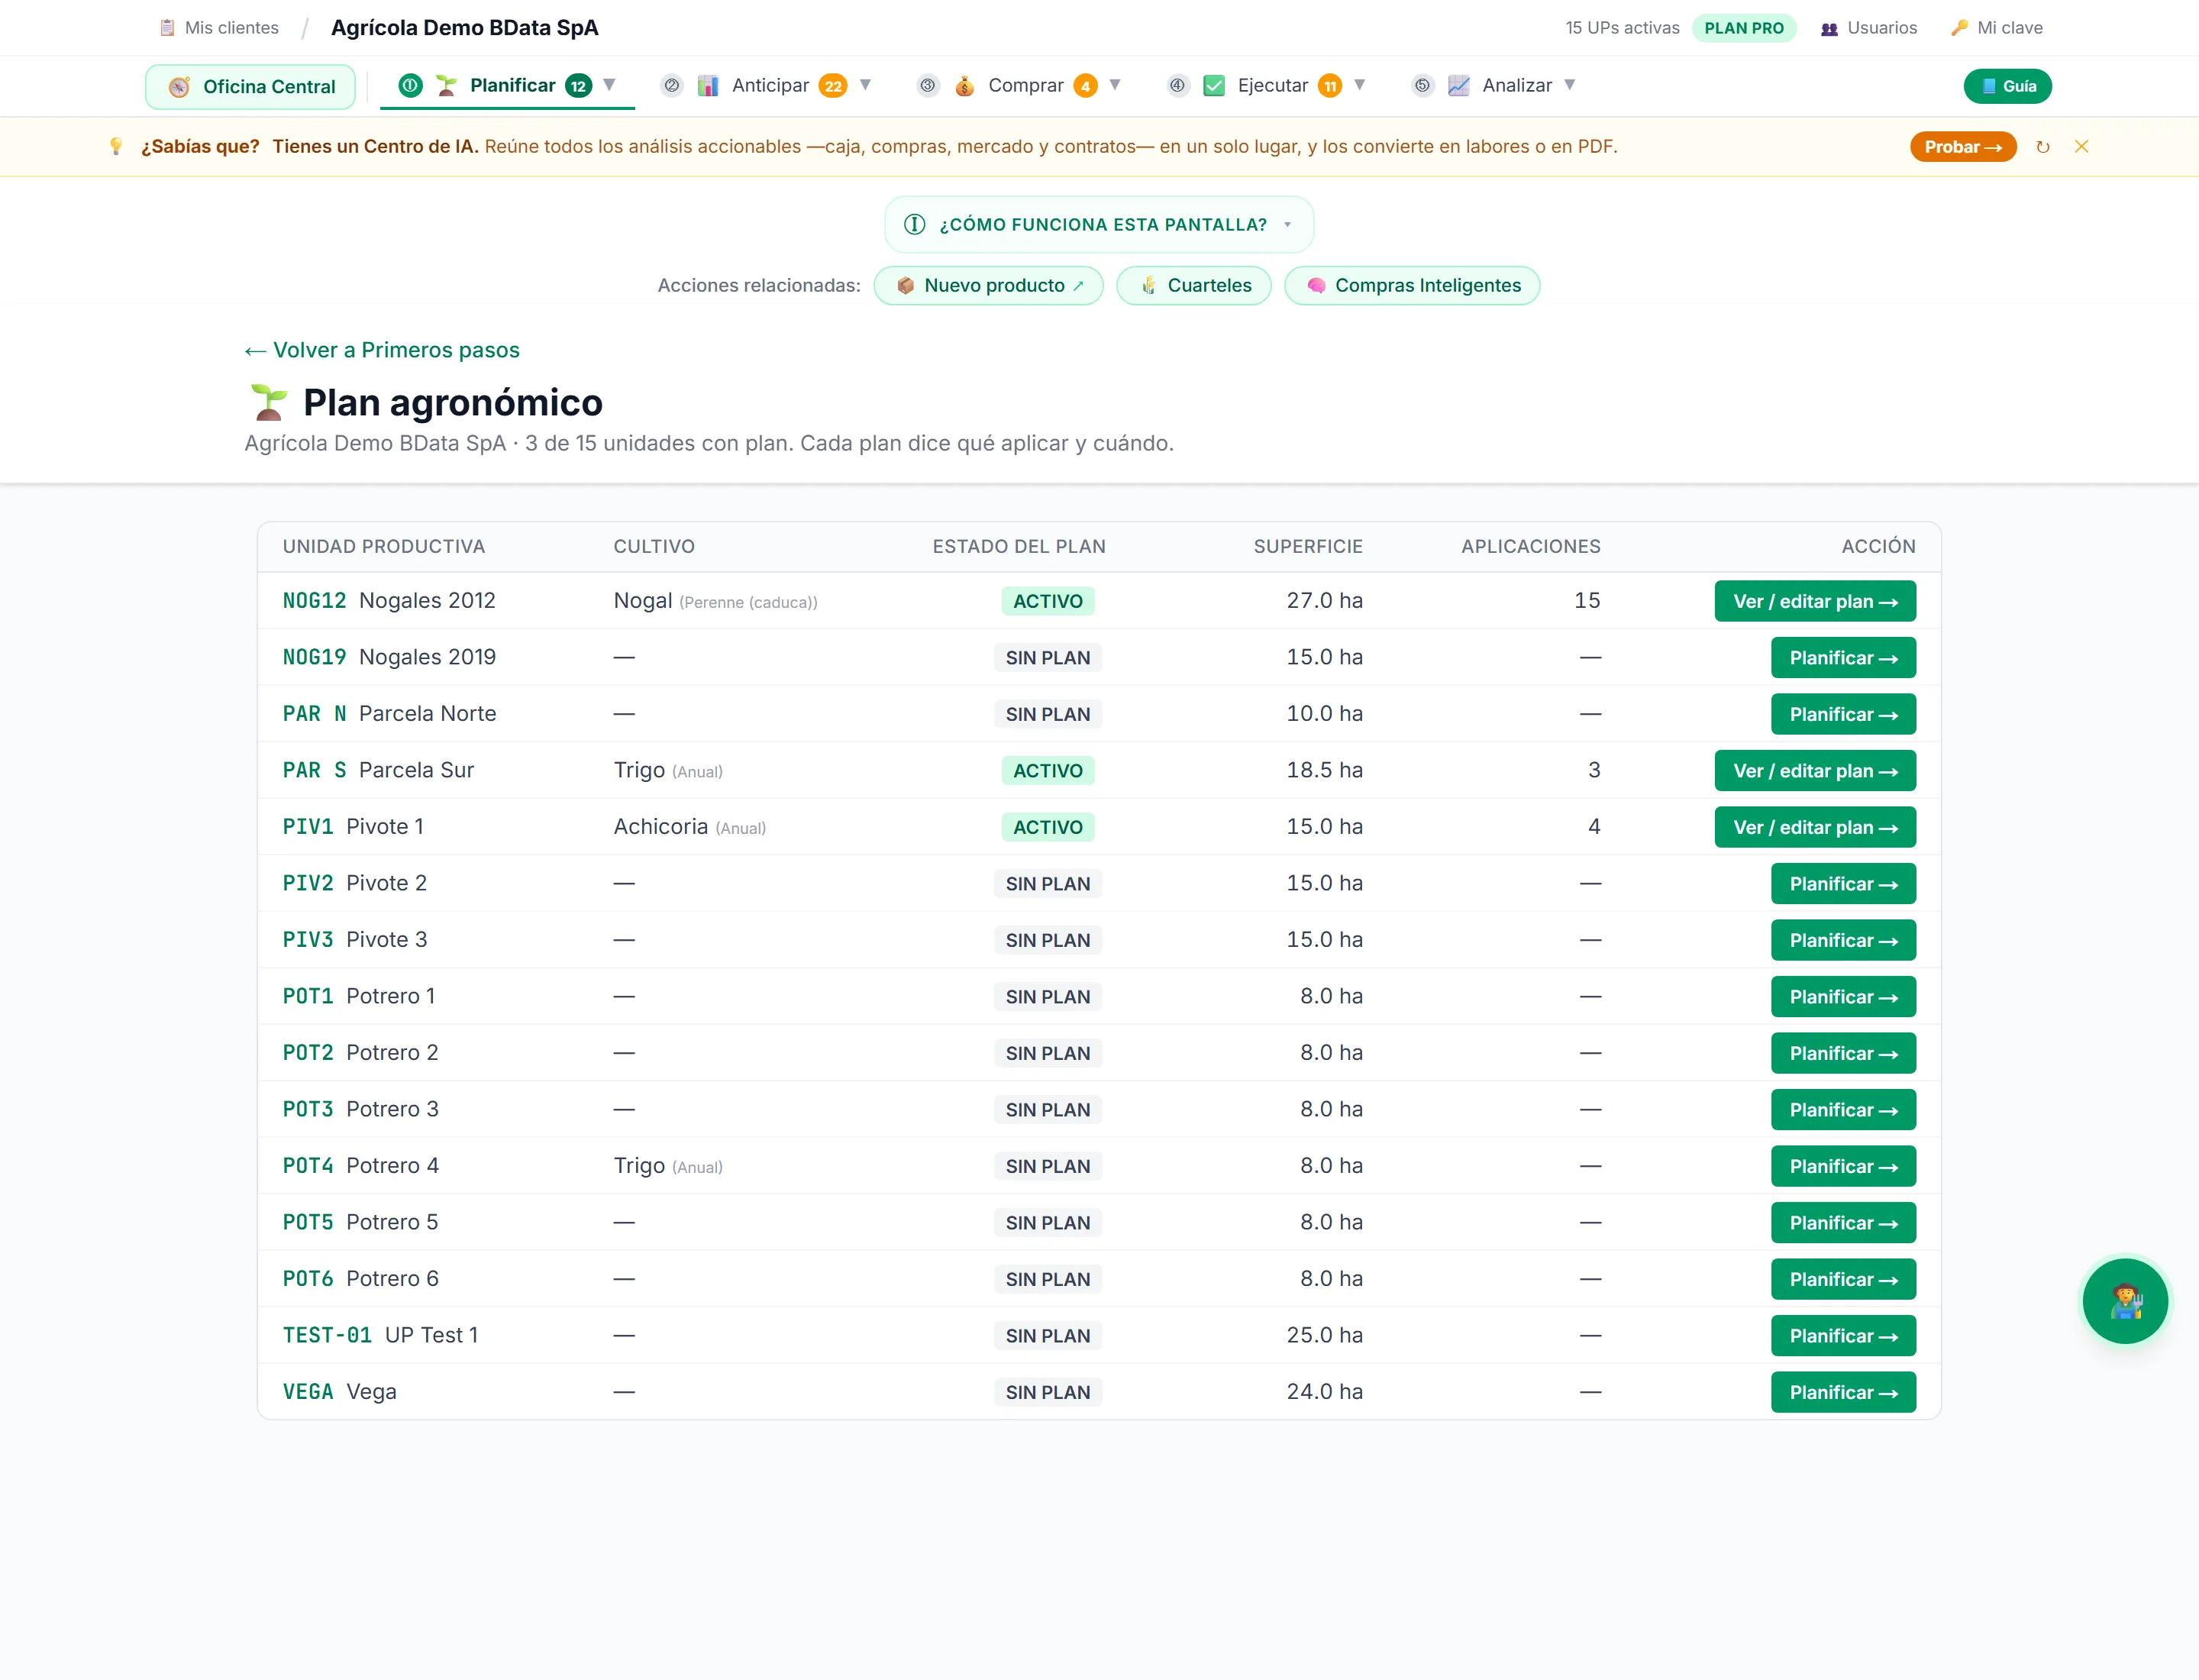
Task: Open the Mis clientes breadcrumb
Action: 219,28
